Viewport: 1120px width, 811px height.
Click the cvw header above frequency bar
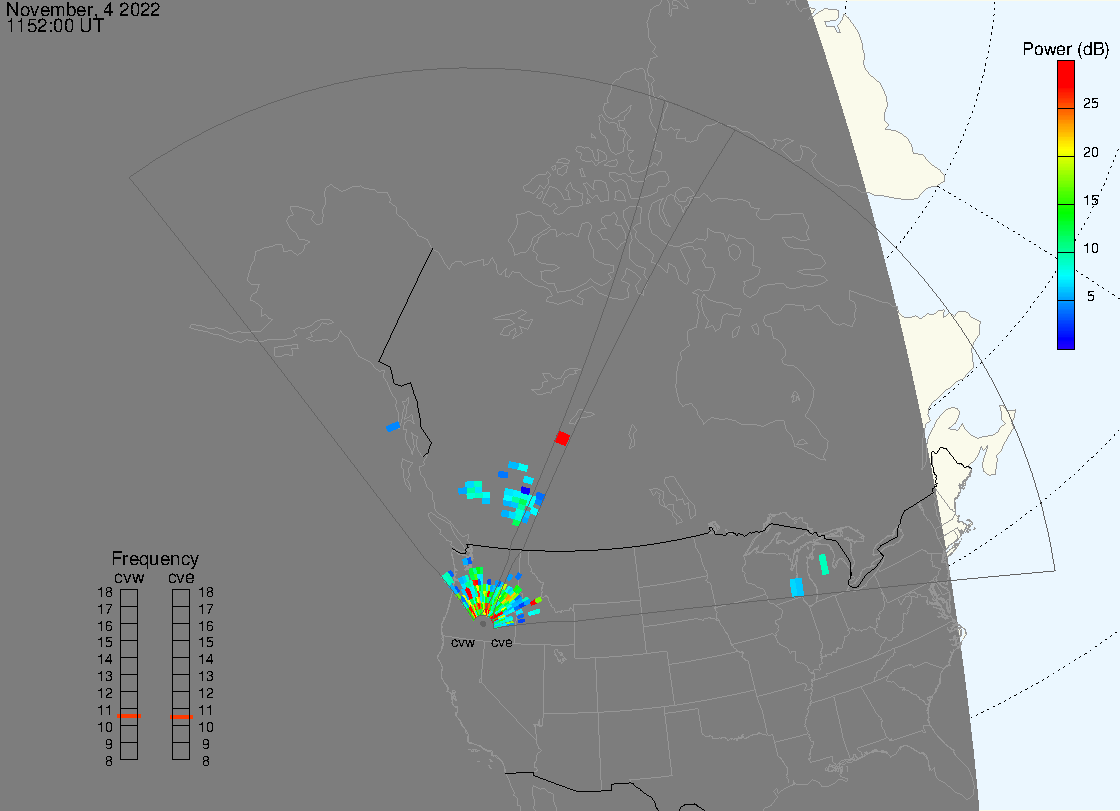pos(129,577)
